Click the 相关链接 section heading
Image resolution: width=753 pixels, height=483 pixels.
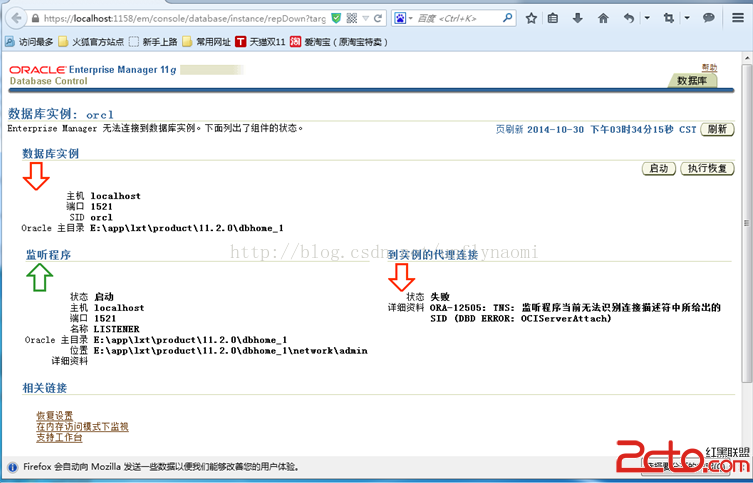tap(45, 388)
